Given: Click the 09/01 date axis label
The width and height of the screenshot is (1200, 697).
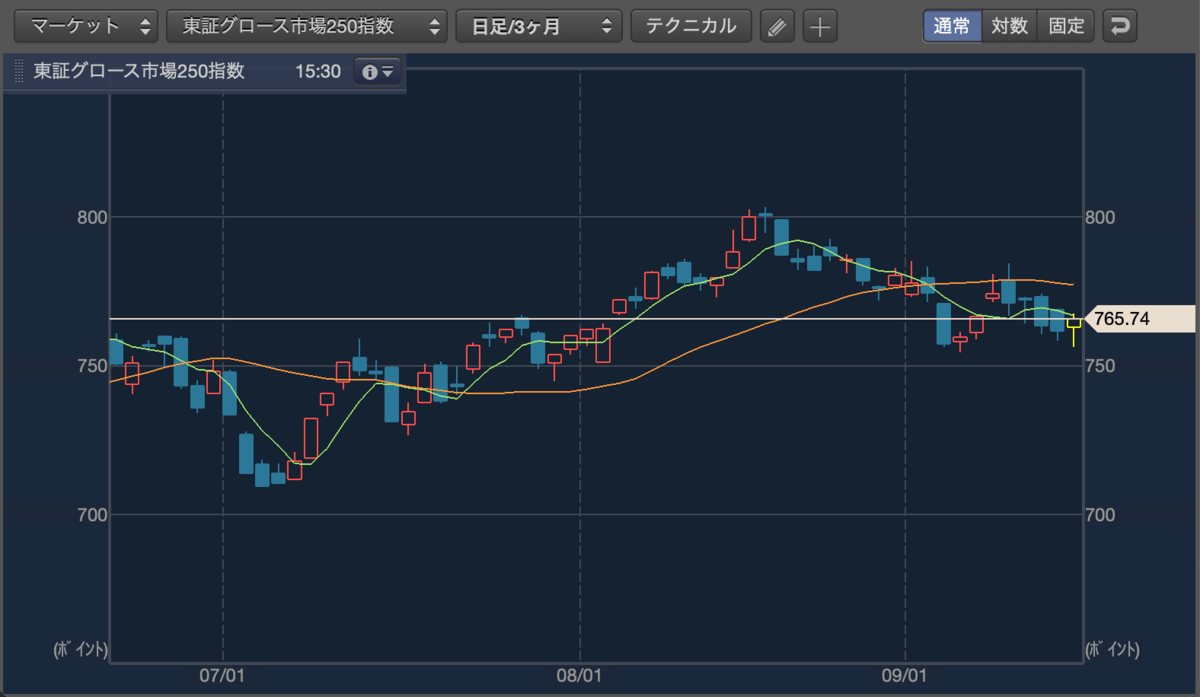Looking at the screenshot, I should [905, 676].
